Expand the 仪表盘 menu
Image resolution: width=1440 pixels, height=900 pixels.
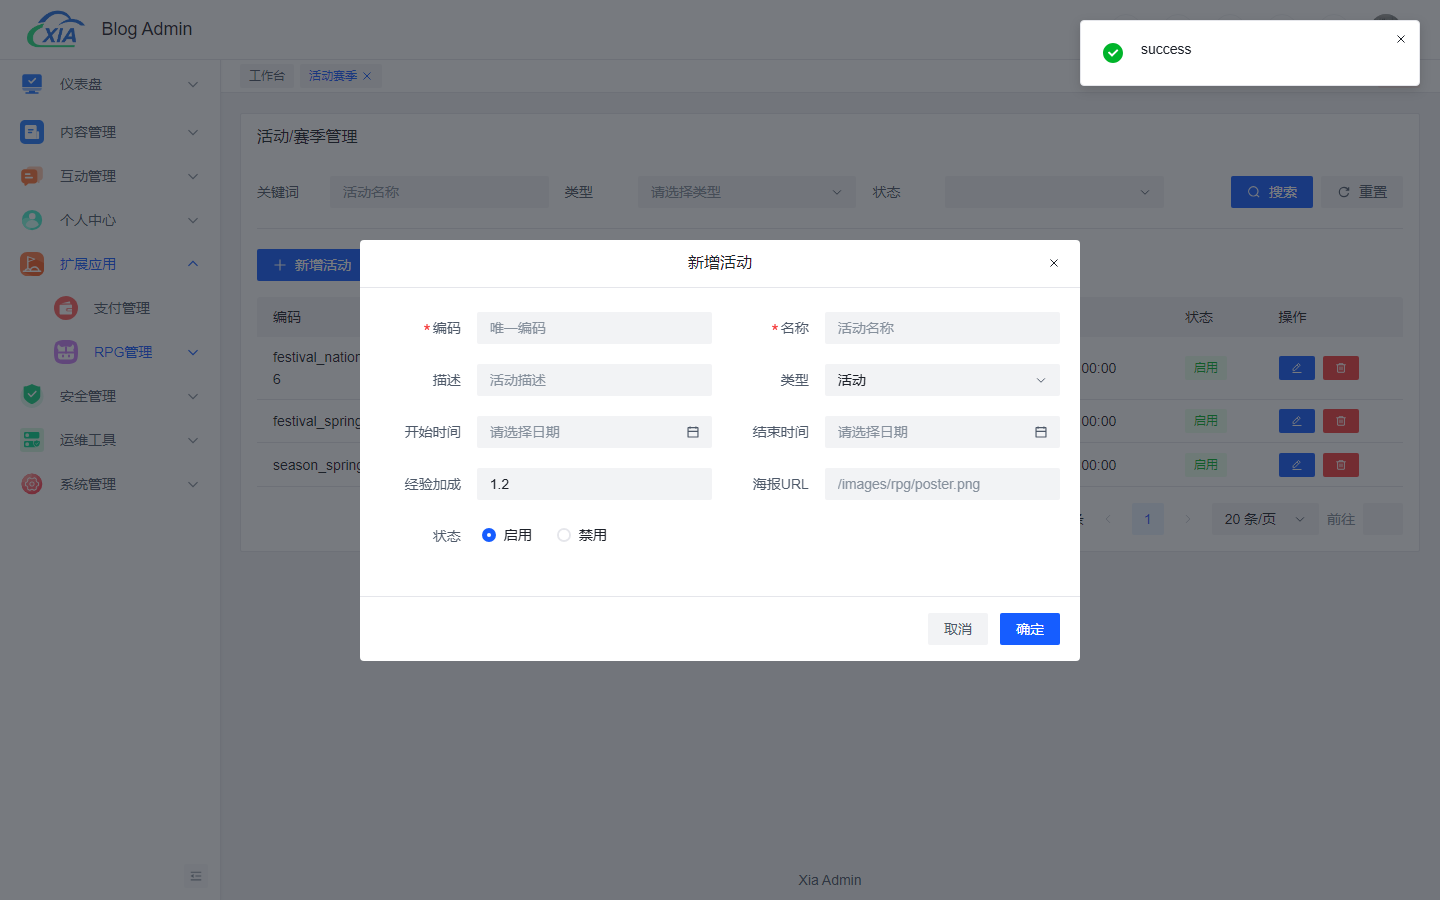coord(193,84)
